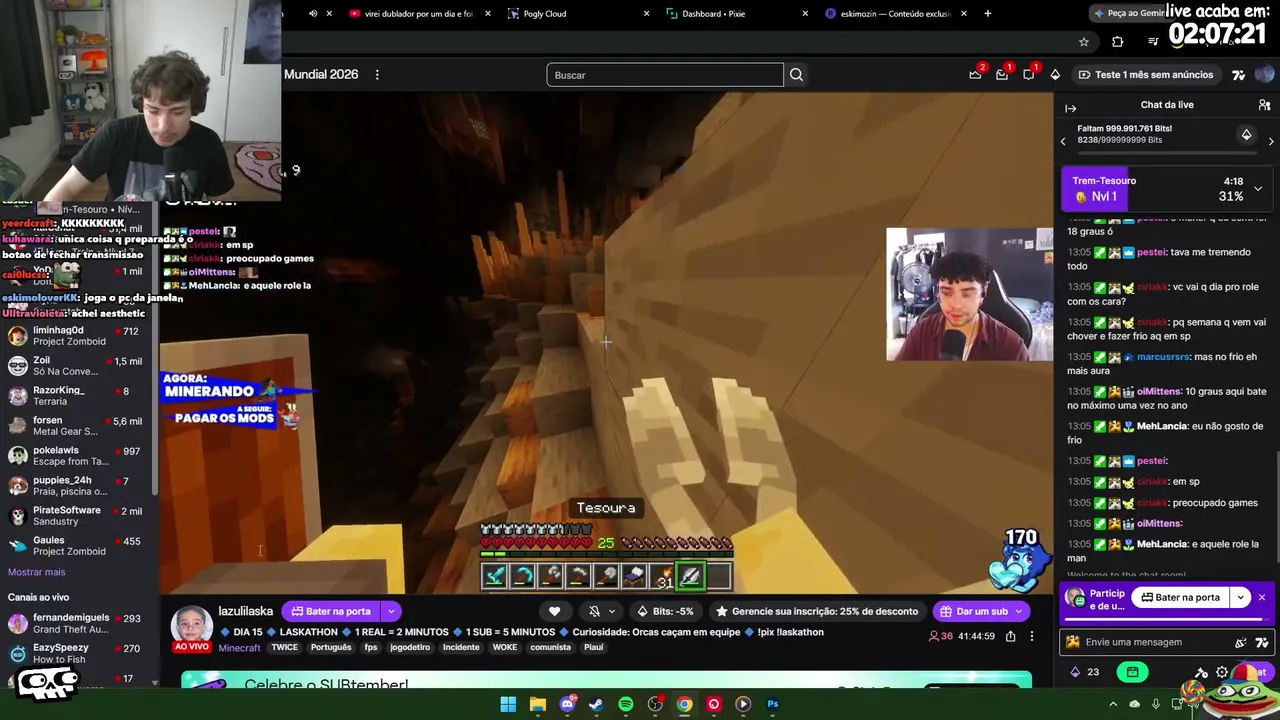Expand the Bater na porta dropdown in chat

click(x=1240, y=597)
